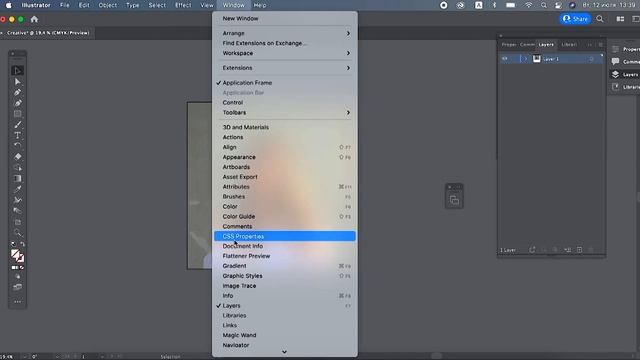Delete selection trash icon in Layers panel

pos(591,249)
